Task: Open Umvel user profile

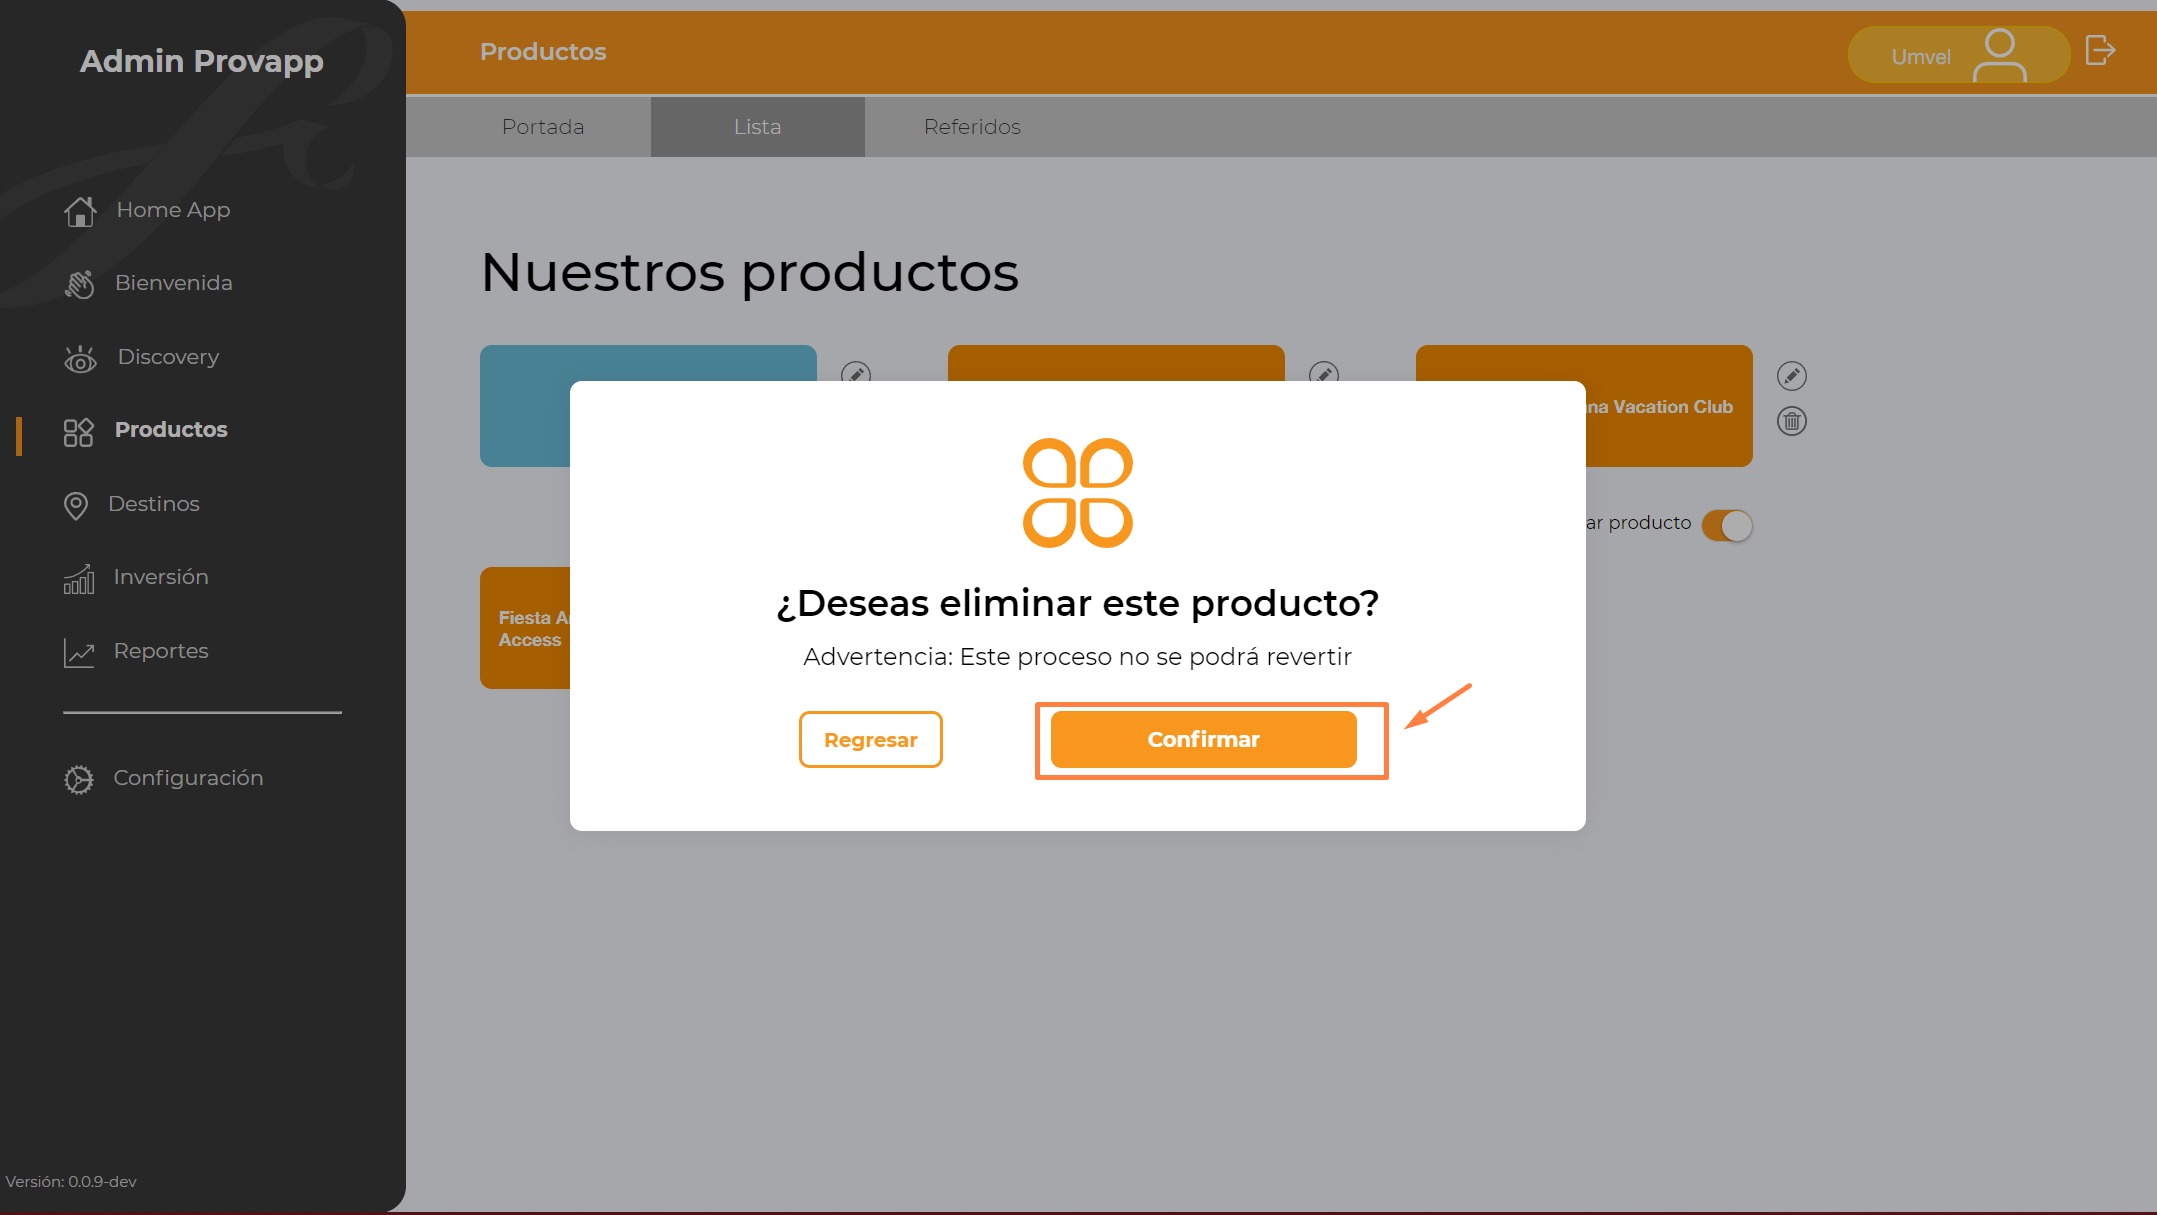Action: 1958,55
